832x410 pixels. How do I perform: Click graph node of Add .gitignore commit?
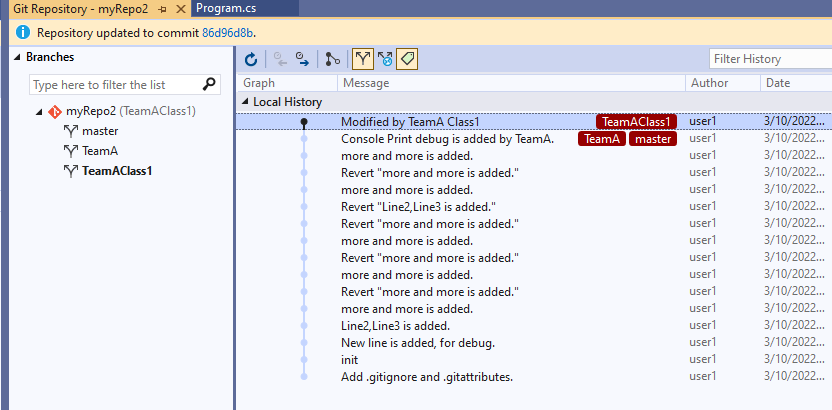click(304, 377)
